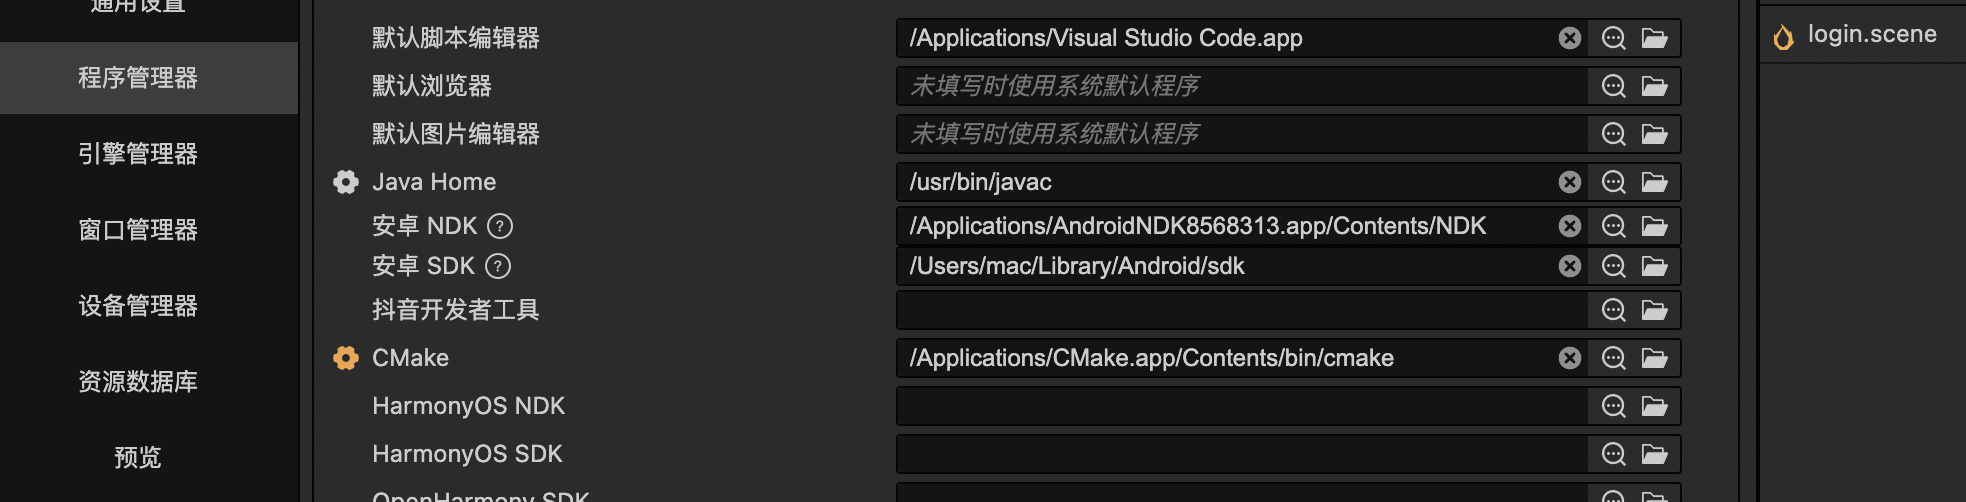Click the HarmonyOS SDK input field
Viewport: 1966px width, 502px height.
click(x=1240, y=454)
